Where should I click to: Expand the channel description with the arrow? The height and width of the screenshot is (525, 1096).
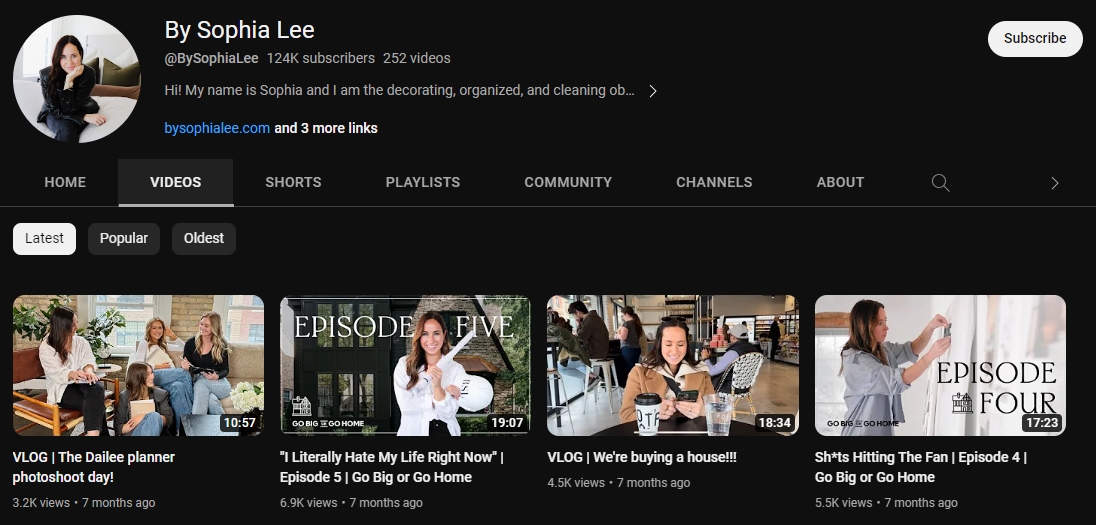[652, 91]
